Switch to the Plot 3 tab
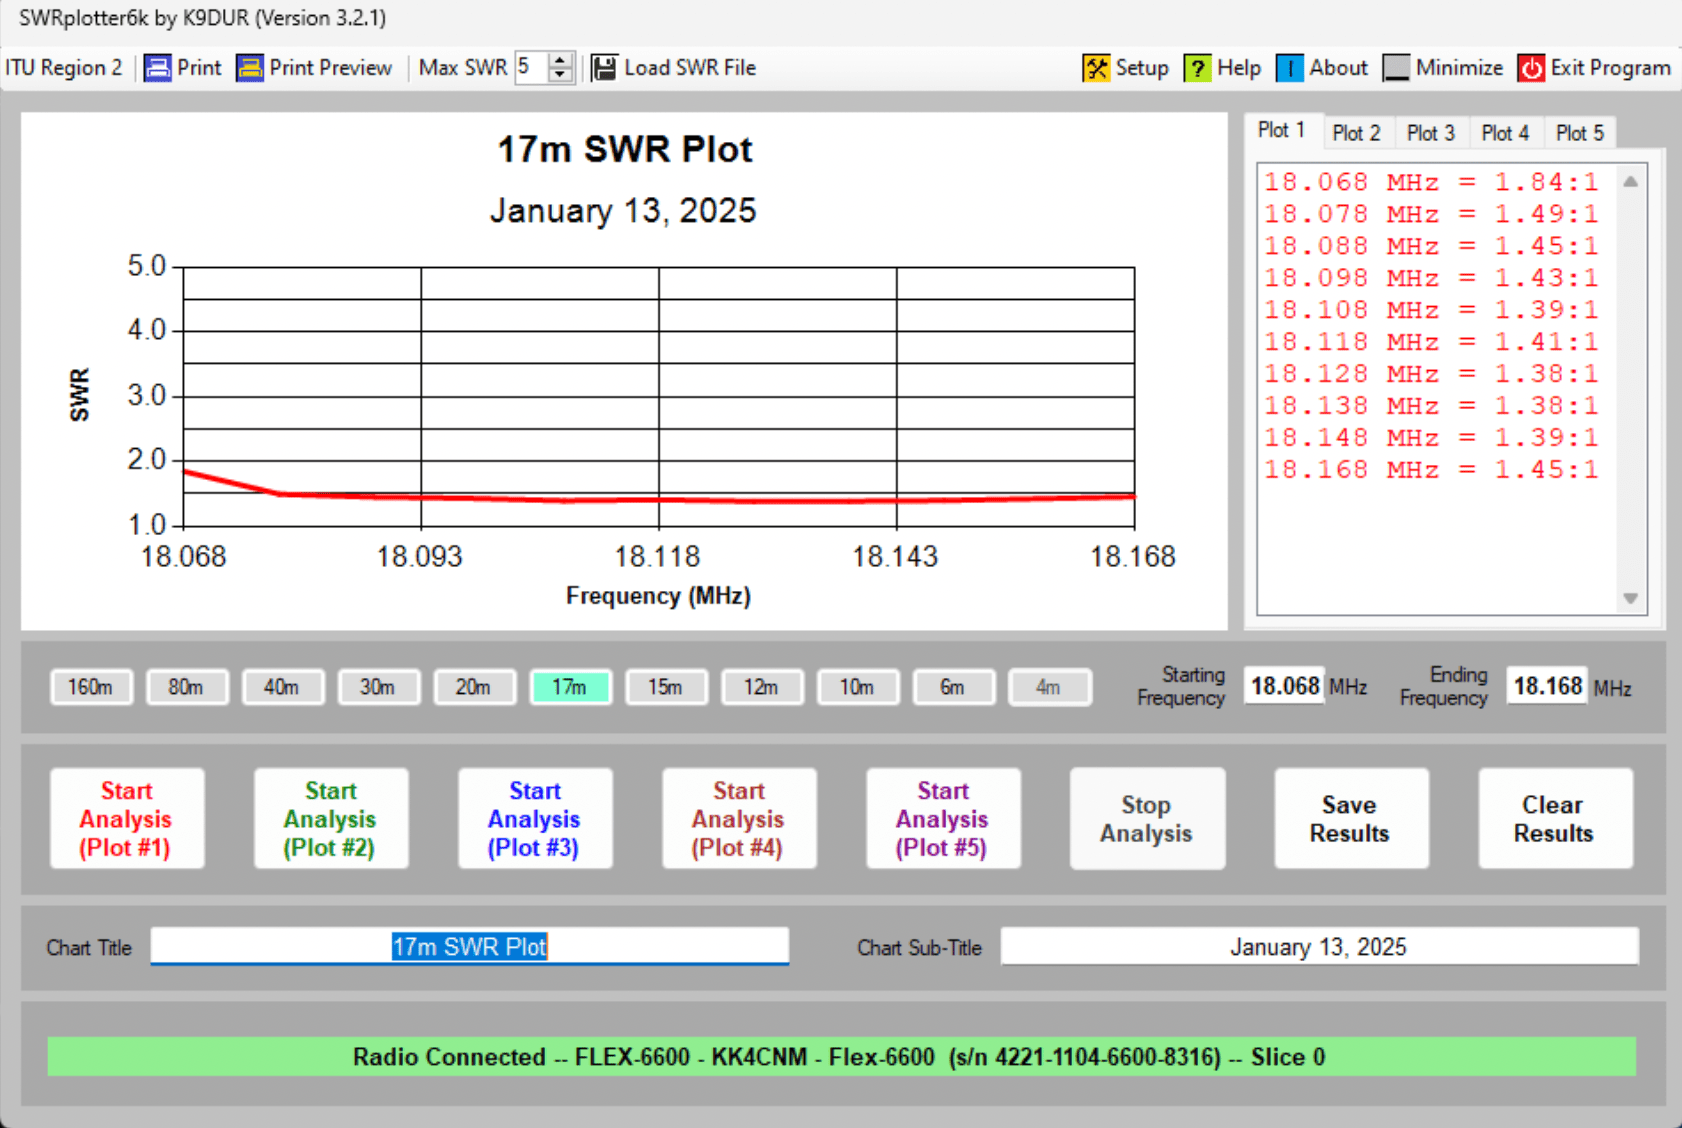The height and width of the screenshot is (1128, 1682). (1431, 133)
